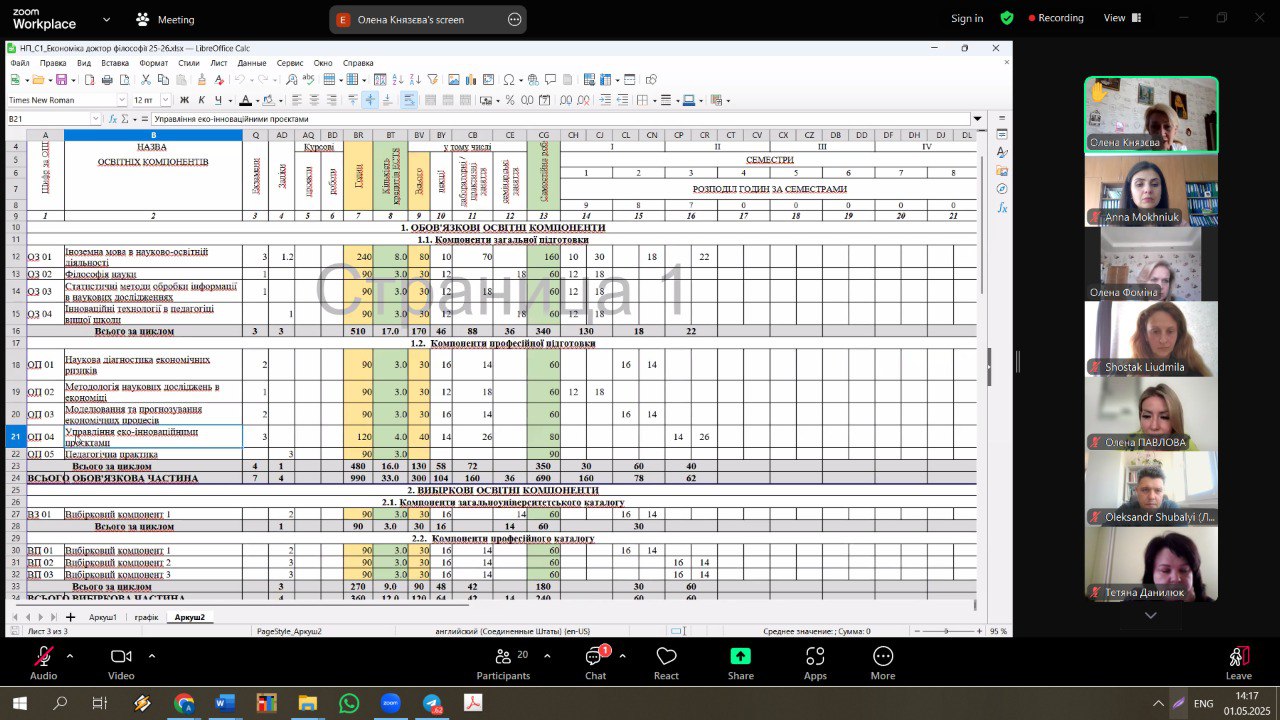
Task: Switch to the графік sheet tab
Action: (146, 617)
